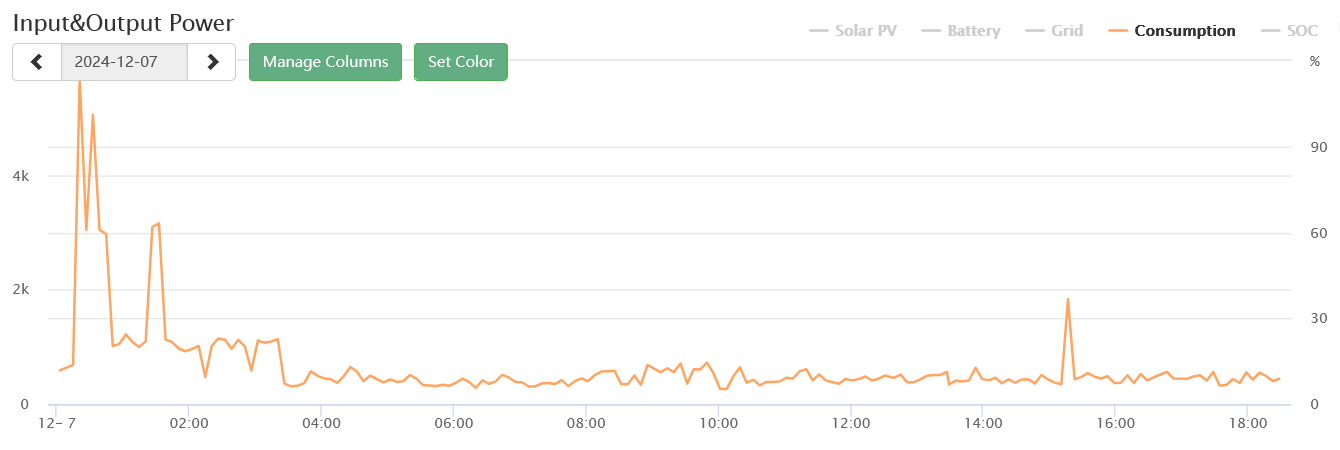Click the 18:00 label on time axis
Image resolution: width=1340 pixels, height=450 pixels.
click(1246, 423)
